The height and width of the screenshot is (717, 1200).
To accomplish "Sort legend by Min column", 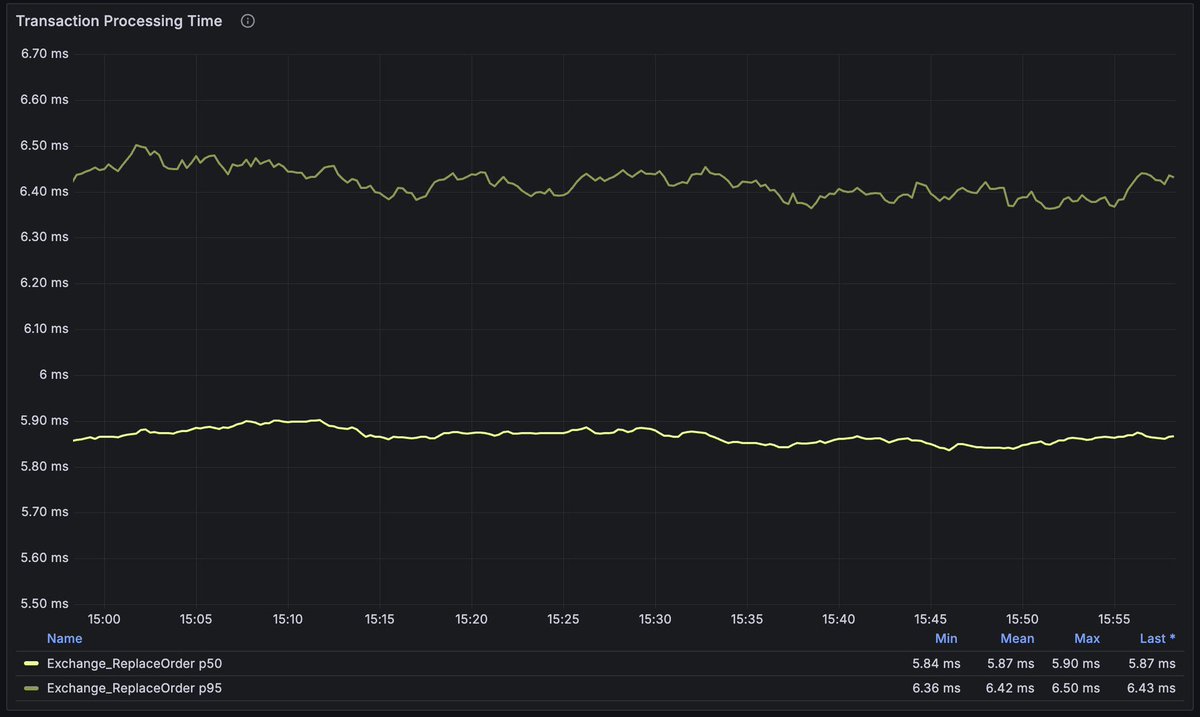I will pyautogui.click(x=945, y=638).
